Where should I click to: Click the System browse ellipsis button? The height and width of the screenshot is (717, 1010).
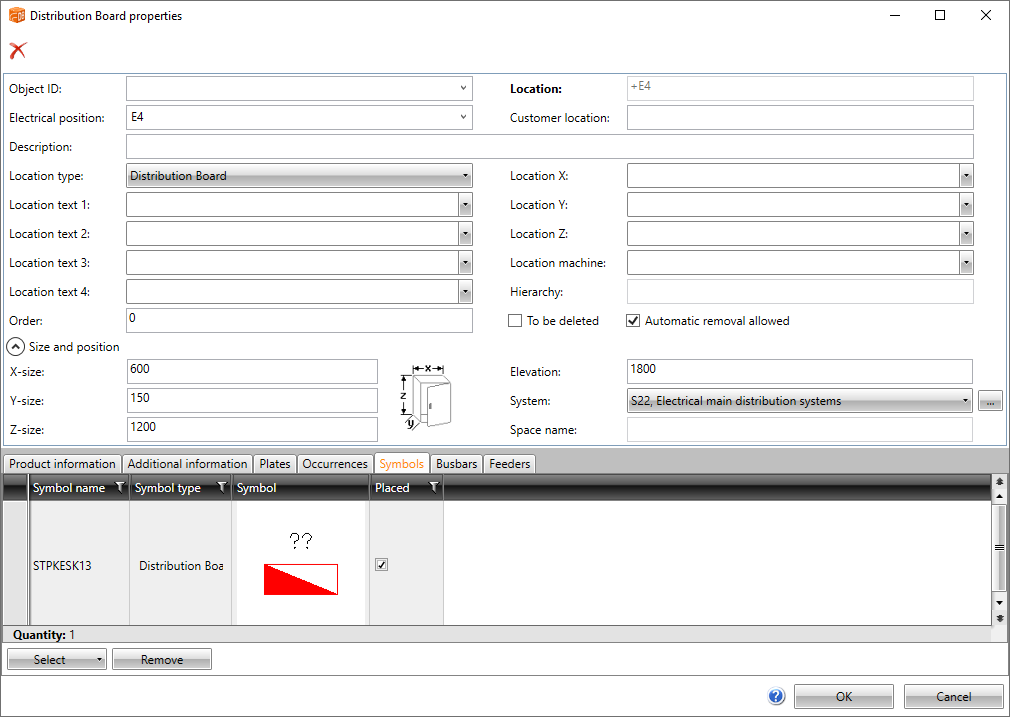[x=989, y=401]
